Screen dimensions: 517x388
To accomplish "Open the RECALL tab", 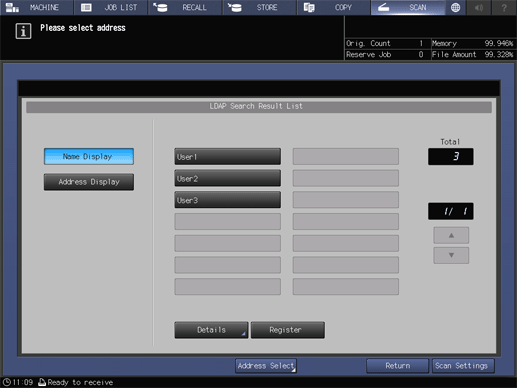I will [185, 7].
